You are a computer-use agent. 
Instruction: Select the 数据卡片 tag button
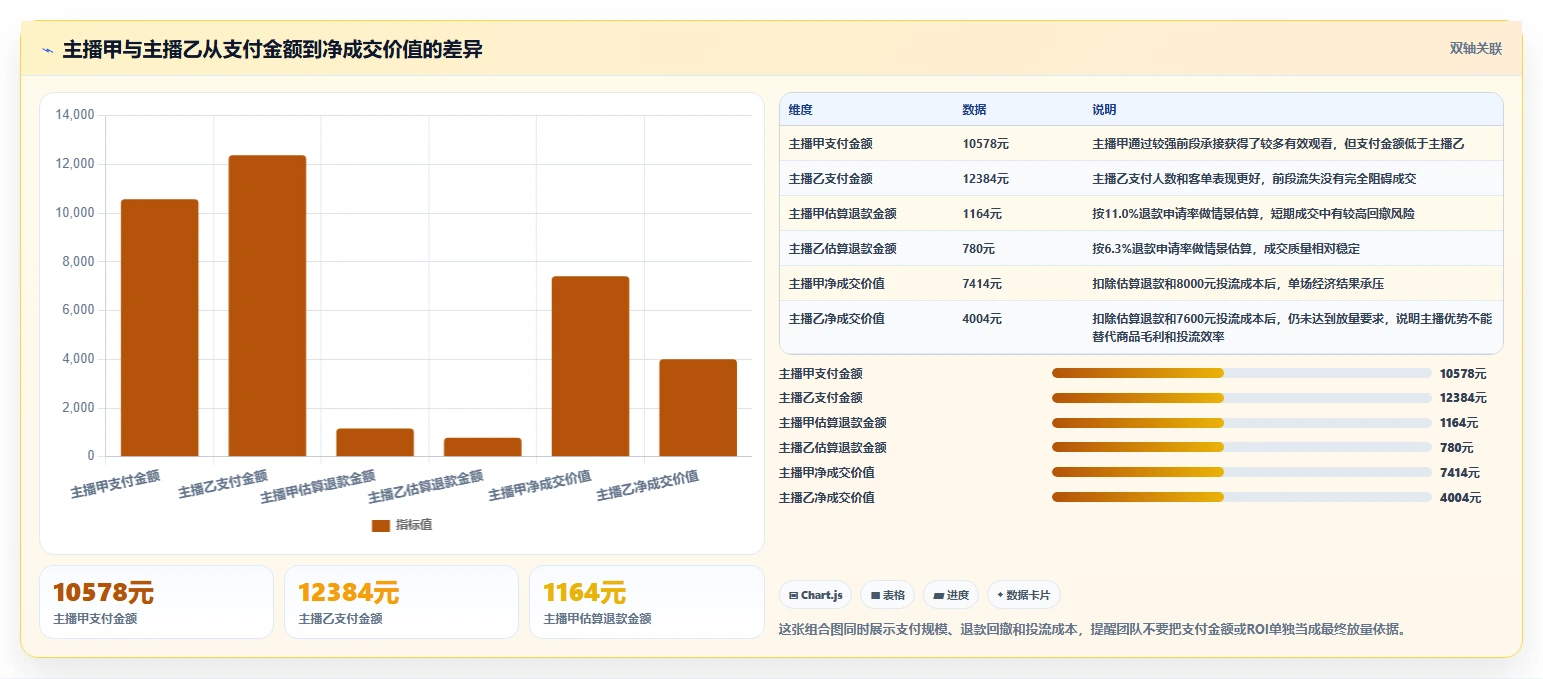[1023, 595]
